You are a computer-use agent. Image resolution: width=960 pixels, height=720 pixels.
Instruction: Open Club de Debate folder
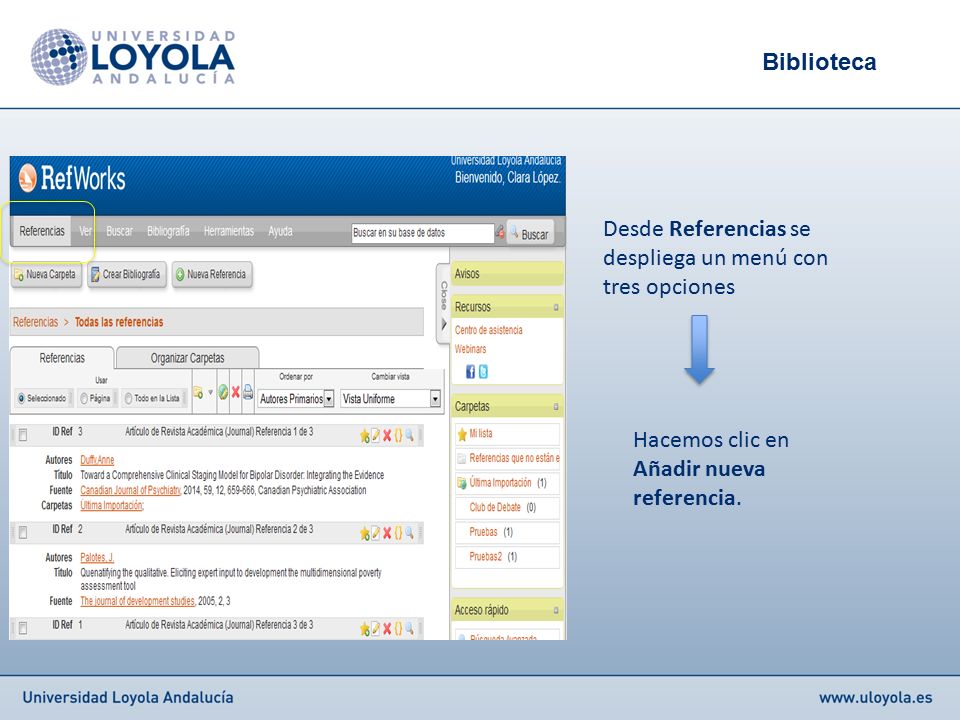(x=507, y=508)
